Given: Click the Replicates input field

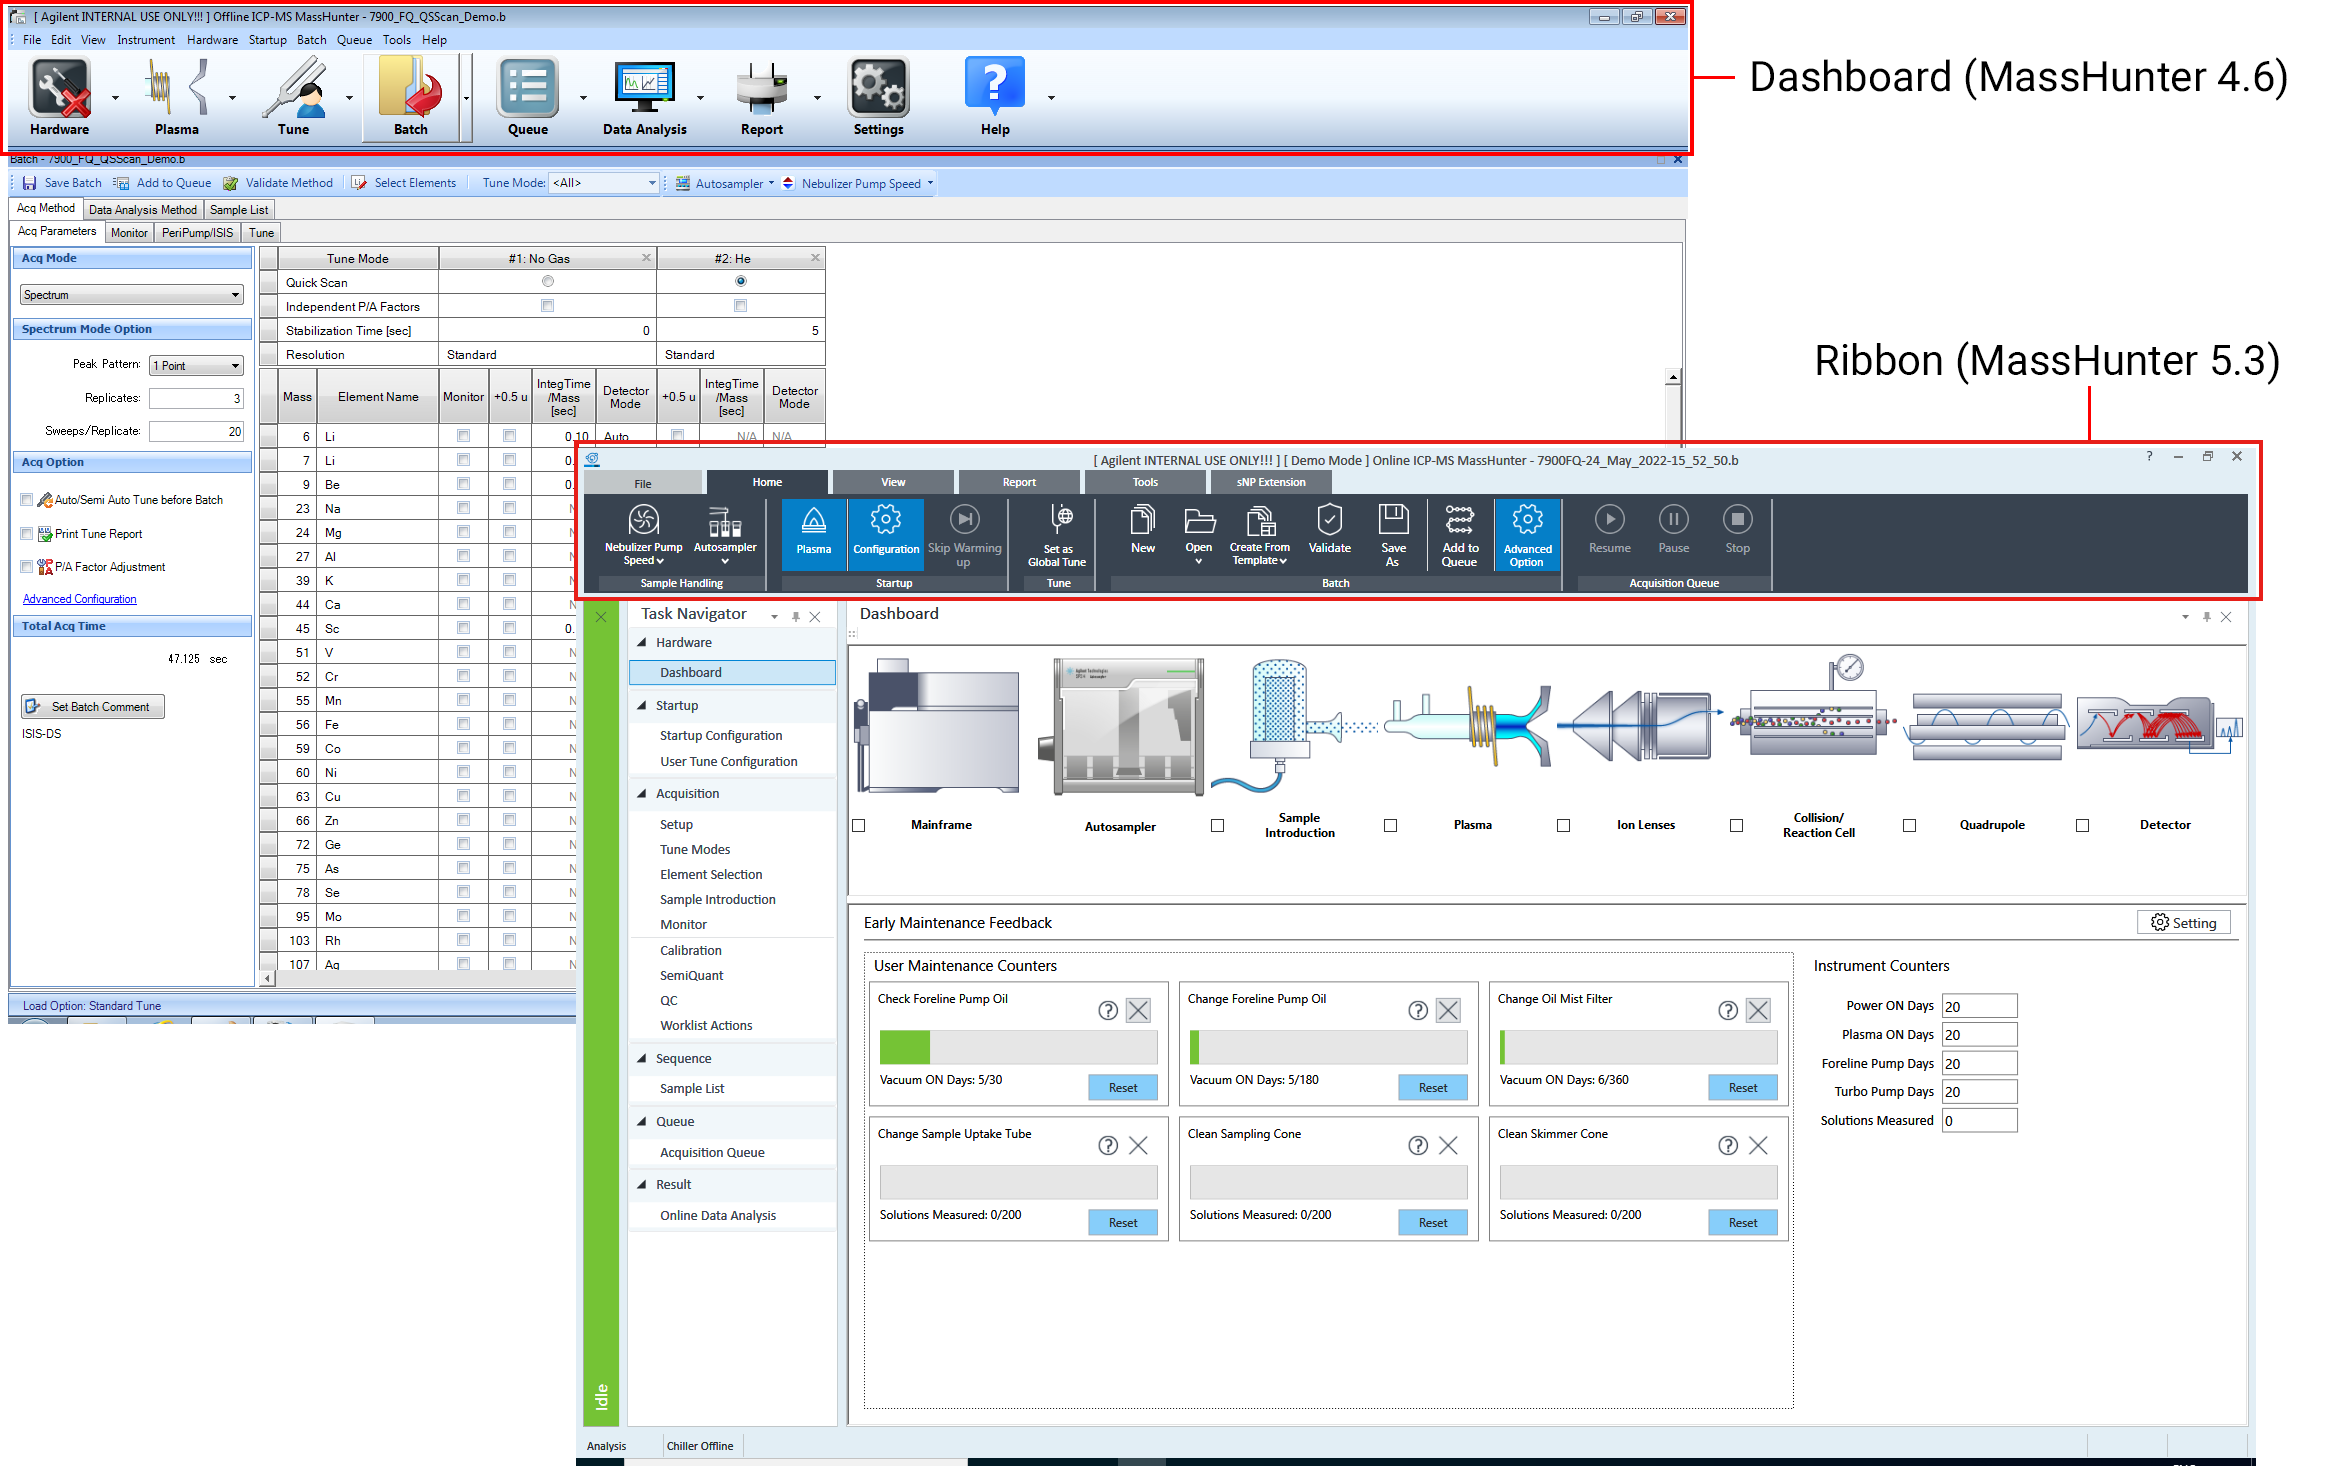Looking at the screenshot, I should tap(196, 398).
